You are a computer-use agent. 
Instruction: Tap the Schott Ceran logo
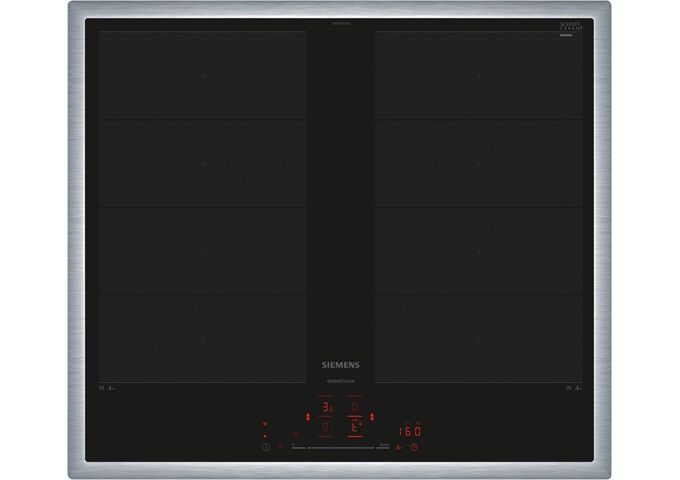571,26
